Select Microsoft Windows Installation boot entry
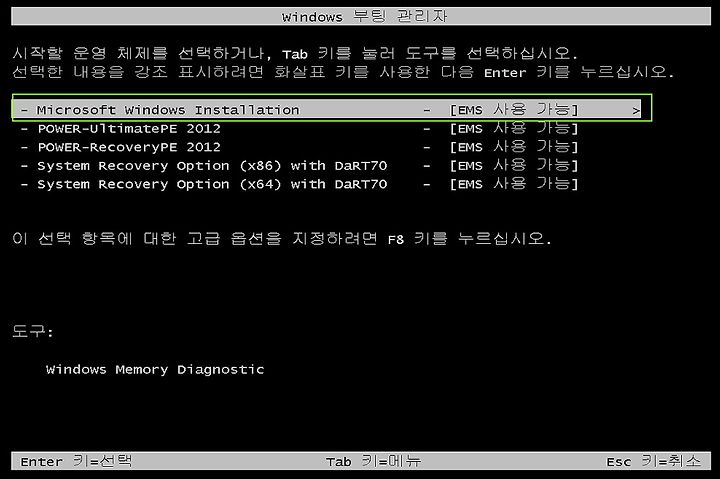 pyautogui.click(x=327, y=110)
